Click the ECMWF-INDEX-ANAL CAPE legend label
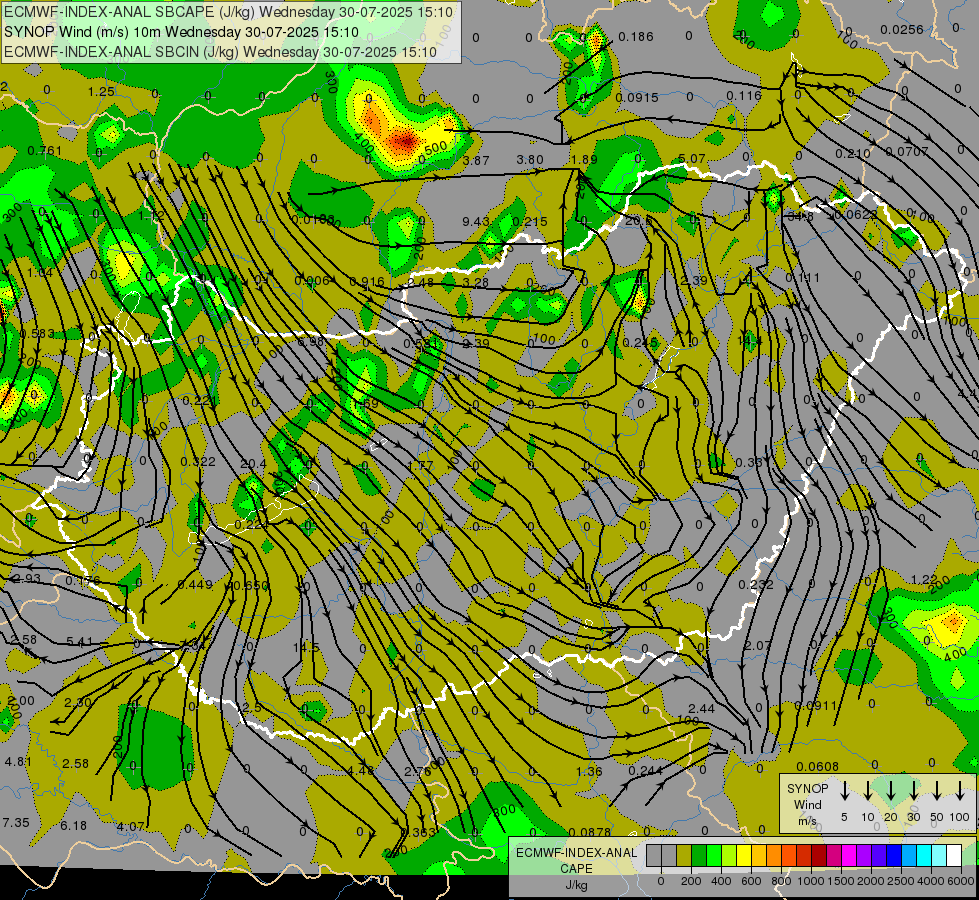The width and height of the screenshot is (979, 900). click(576, 860)
